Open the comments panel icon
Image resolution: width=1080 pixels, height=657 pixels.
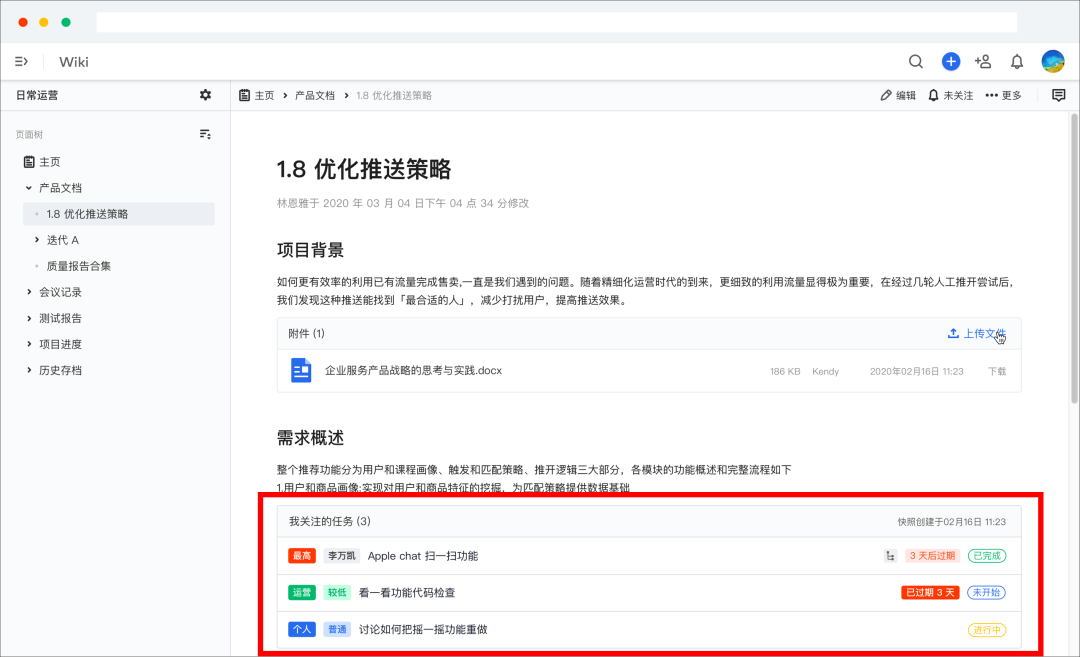(1057, 95)
